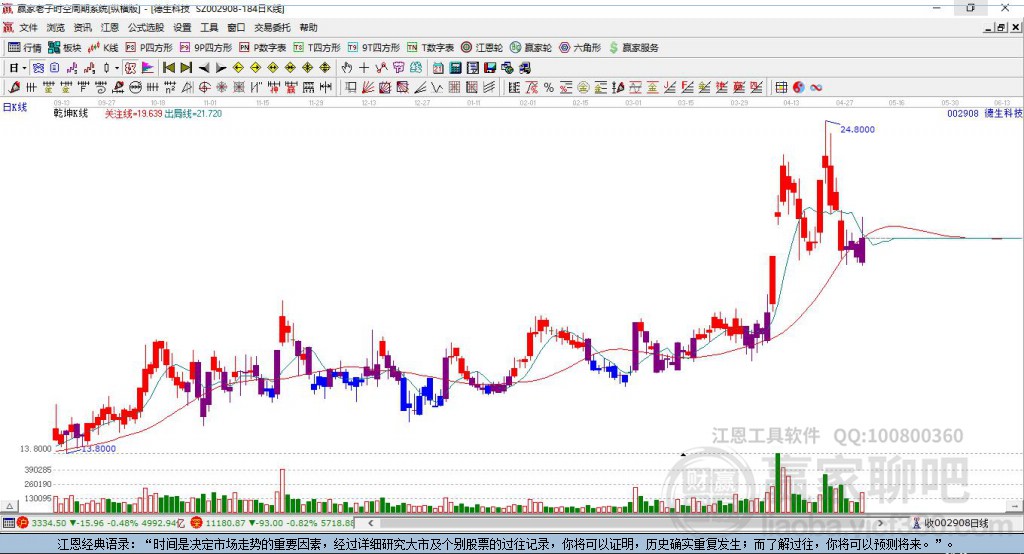Open the P四方形 square tool

point(149,47)
